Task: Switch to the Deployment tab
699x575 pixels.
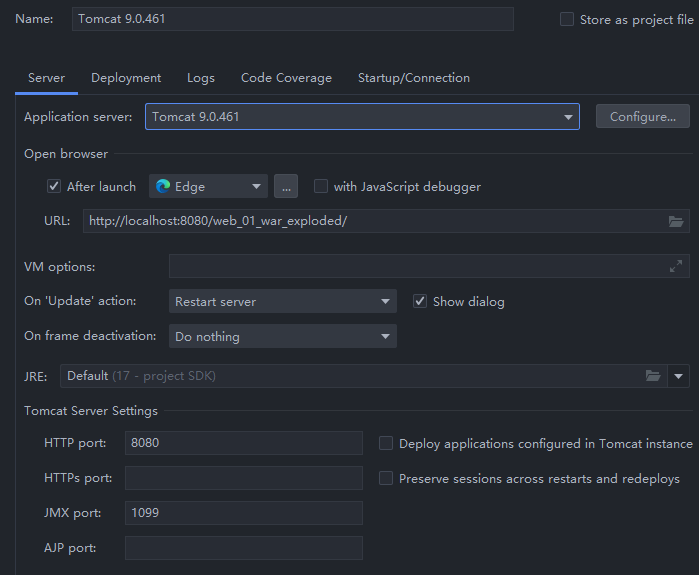Action: point(126,78)
